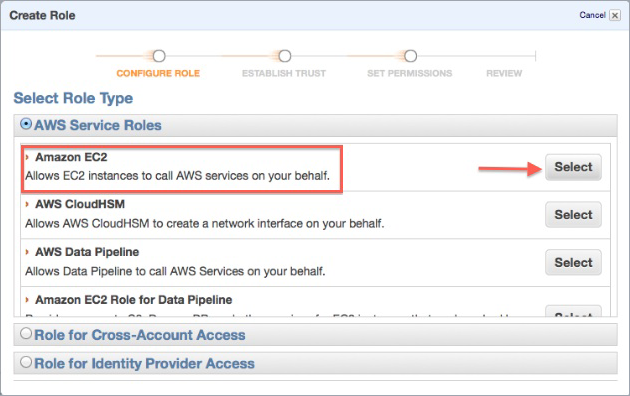
Task: Click the Amazon EC2 role title
Action: (x=71, y=157)
